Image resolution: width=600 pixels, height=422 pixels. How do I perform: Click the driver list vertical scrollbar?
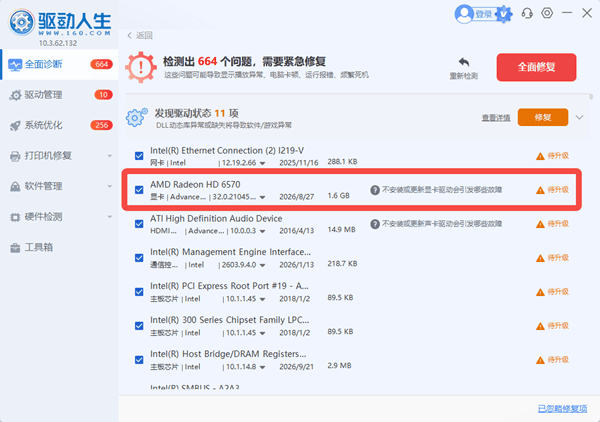[591, 96]
